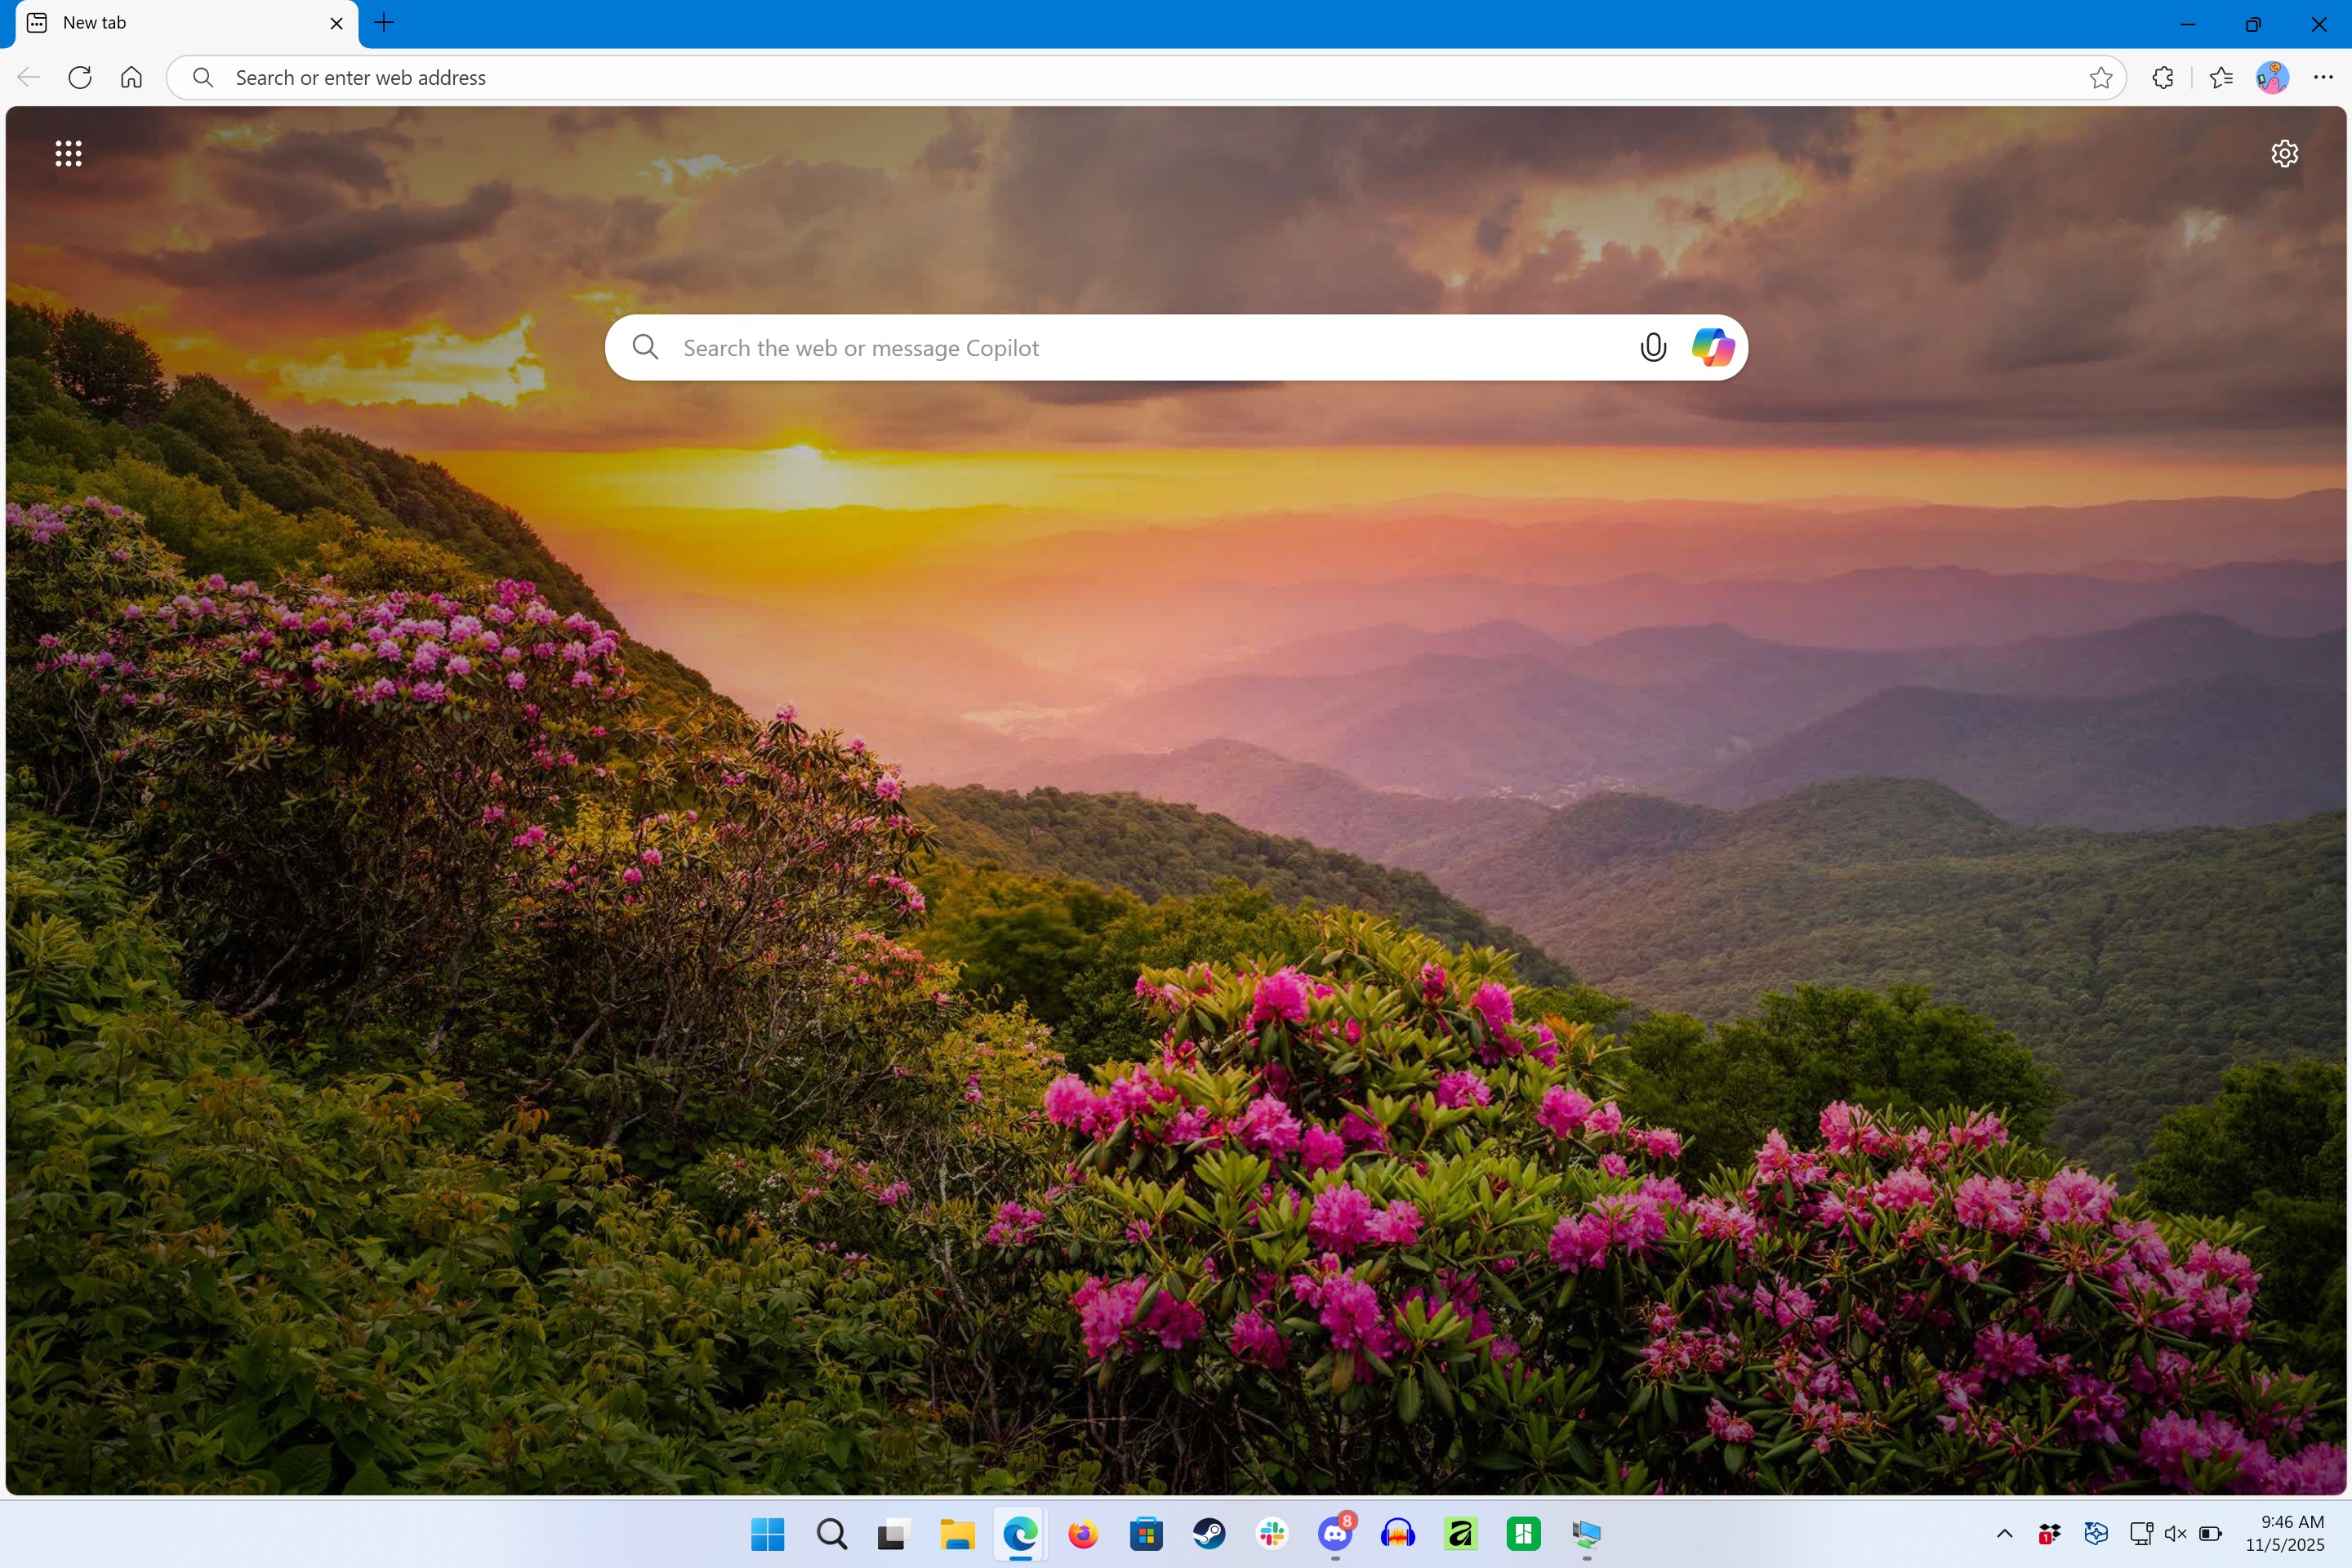Open the apps grid launcher
The width and height of the screenshot is (2352, 1568).
68,153
